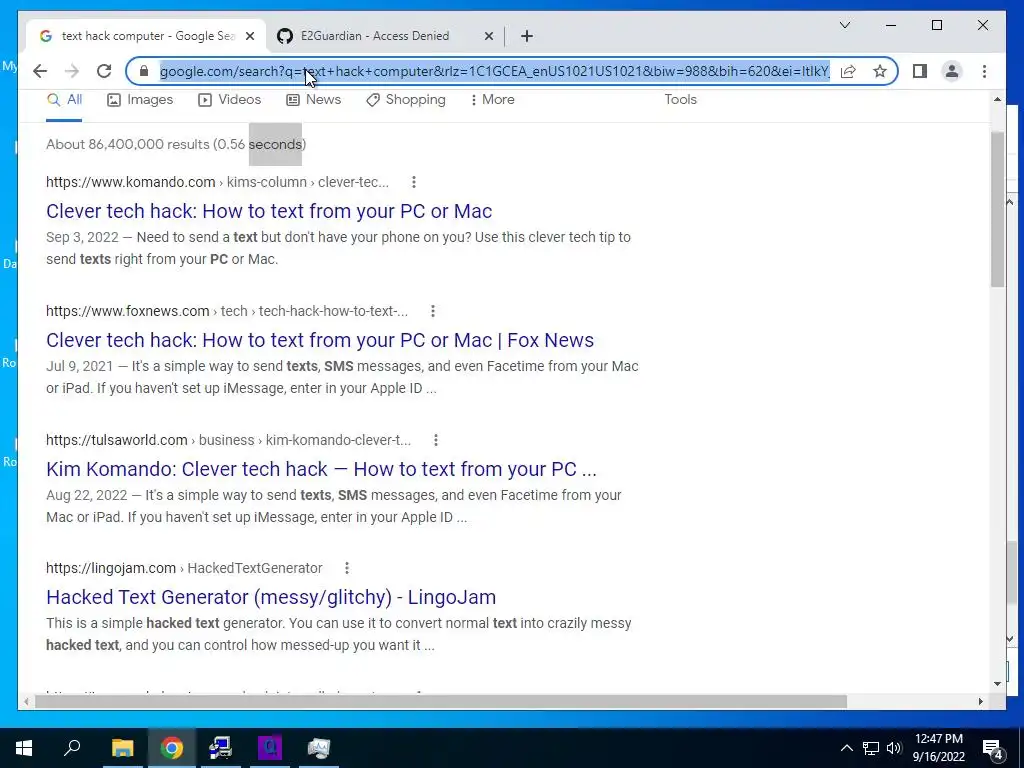The image size is (1024, 768).
Task: Open Windows taskbar search
Action: 72,748
